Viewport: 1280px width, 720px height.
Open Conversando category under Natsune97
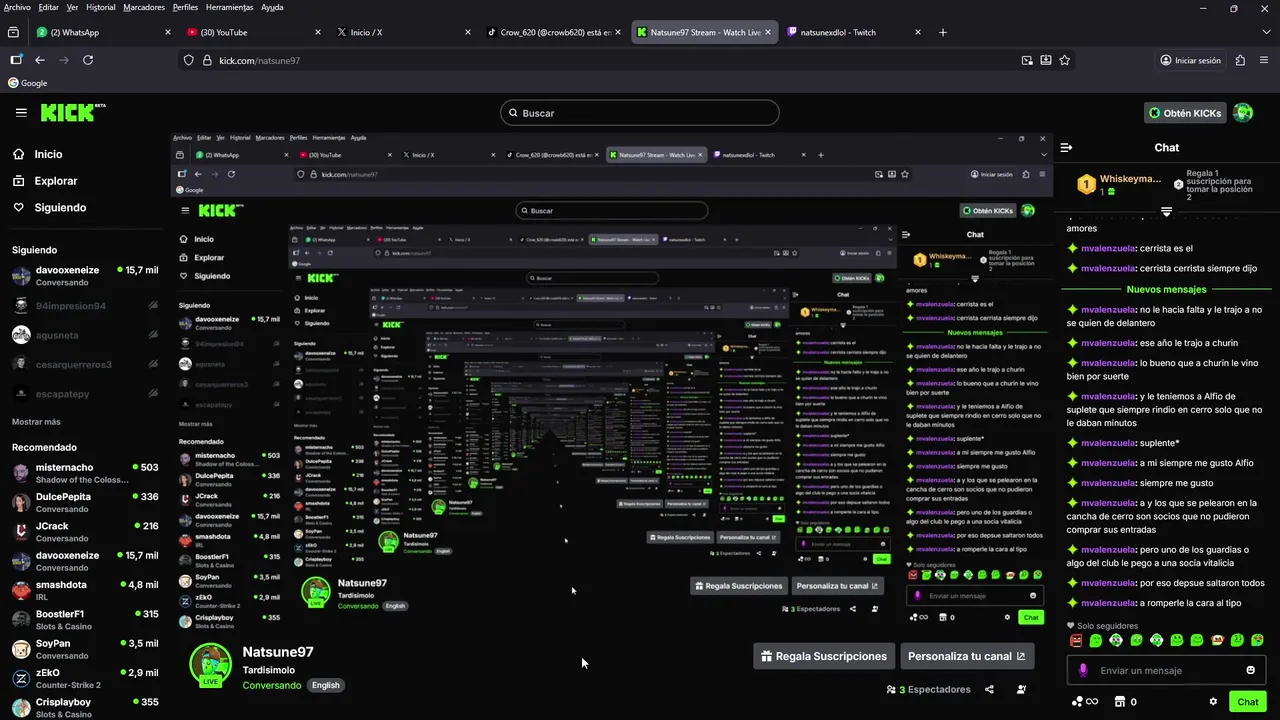point(271,685)
